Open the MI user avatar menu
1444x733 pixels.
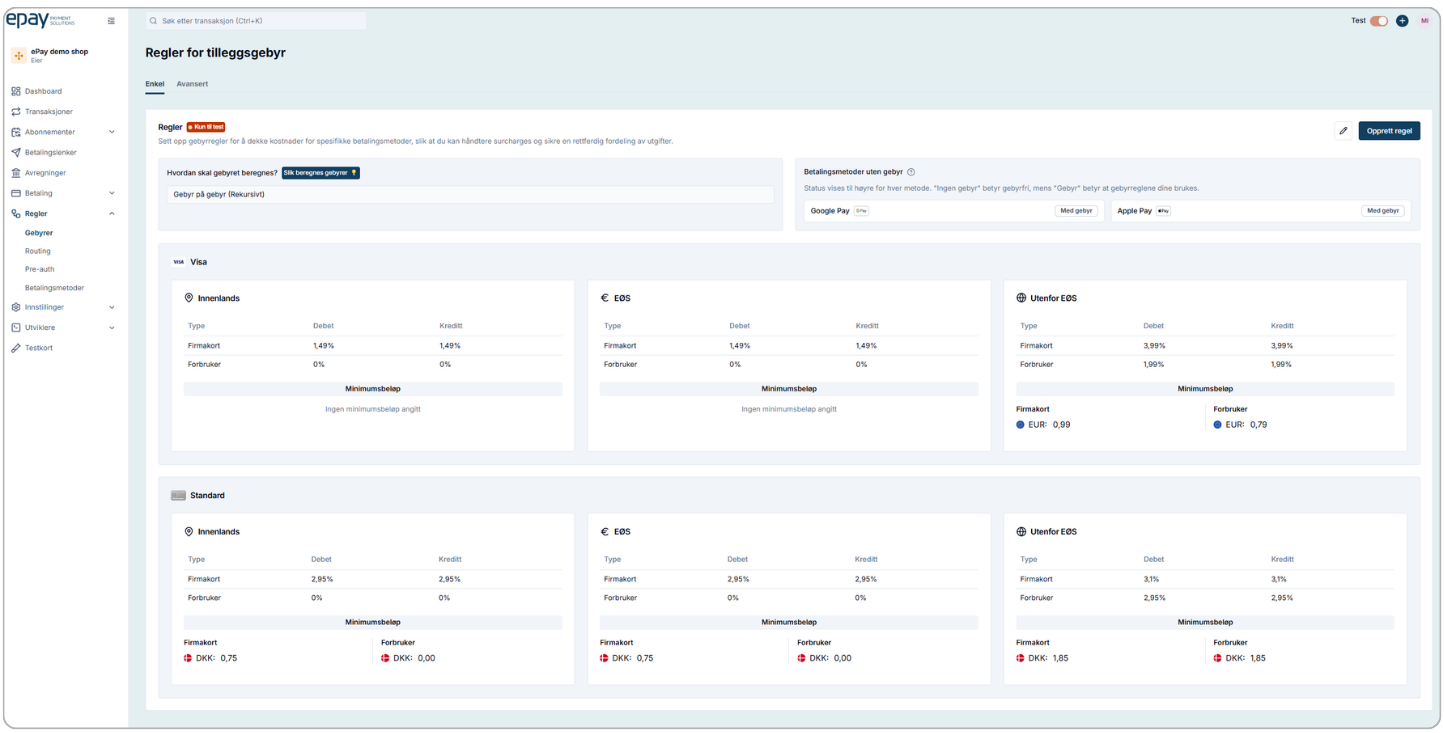1424,21
